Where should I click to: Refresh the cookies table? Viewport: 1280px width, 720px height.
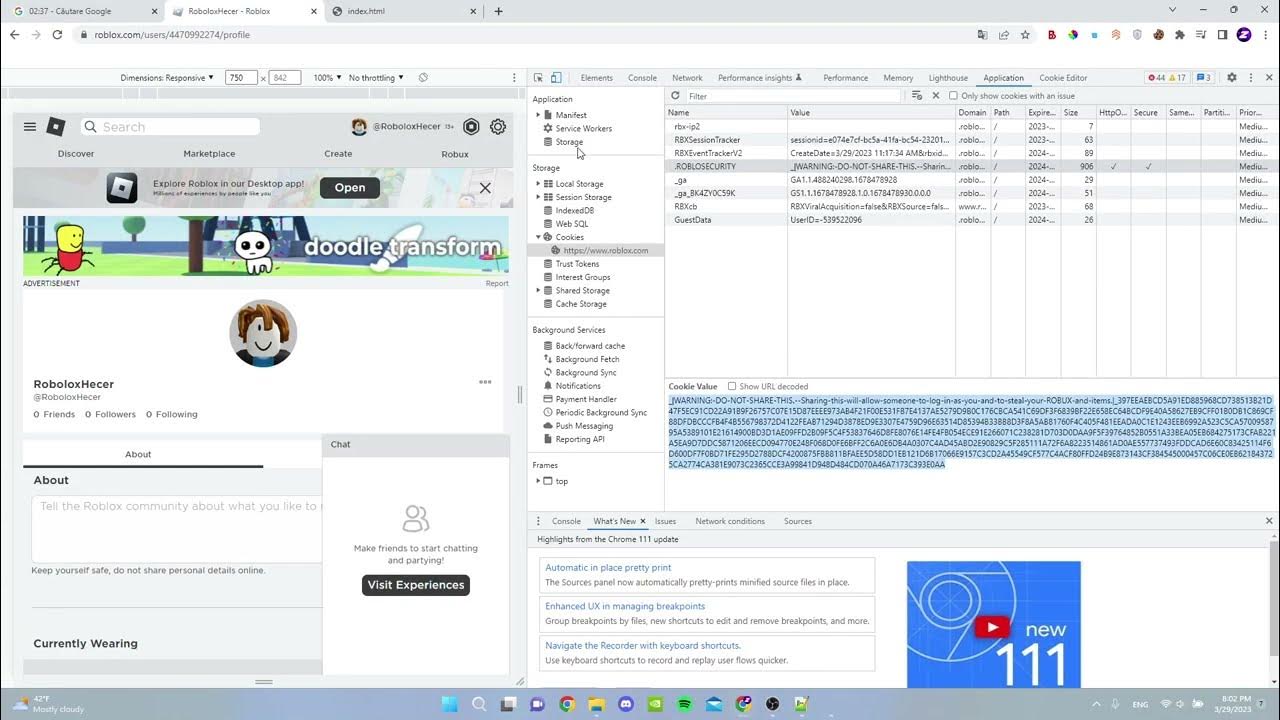(x=675, y=96)
